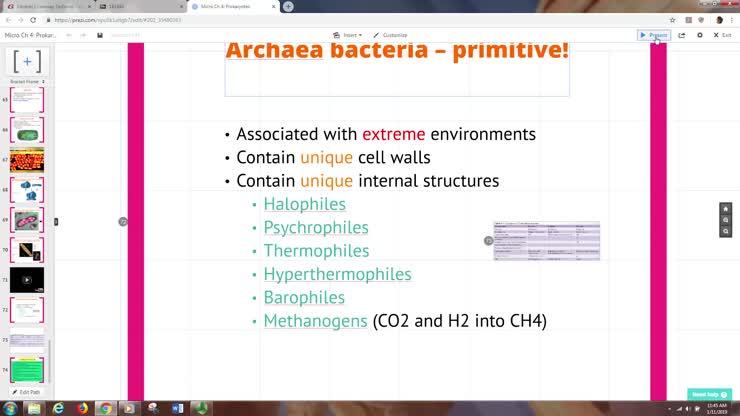Open File Explorer from taskbar

coord(34,408)
